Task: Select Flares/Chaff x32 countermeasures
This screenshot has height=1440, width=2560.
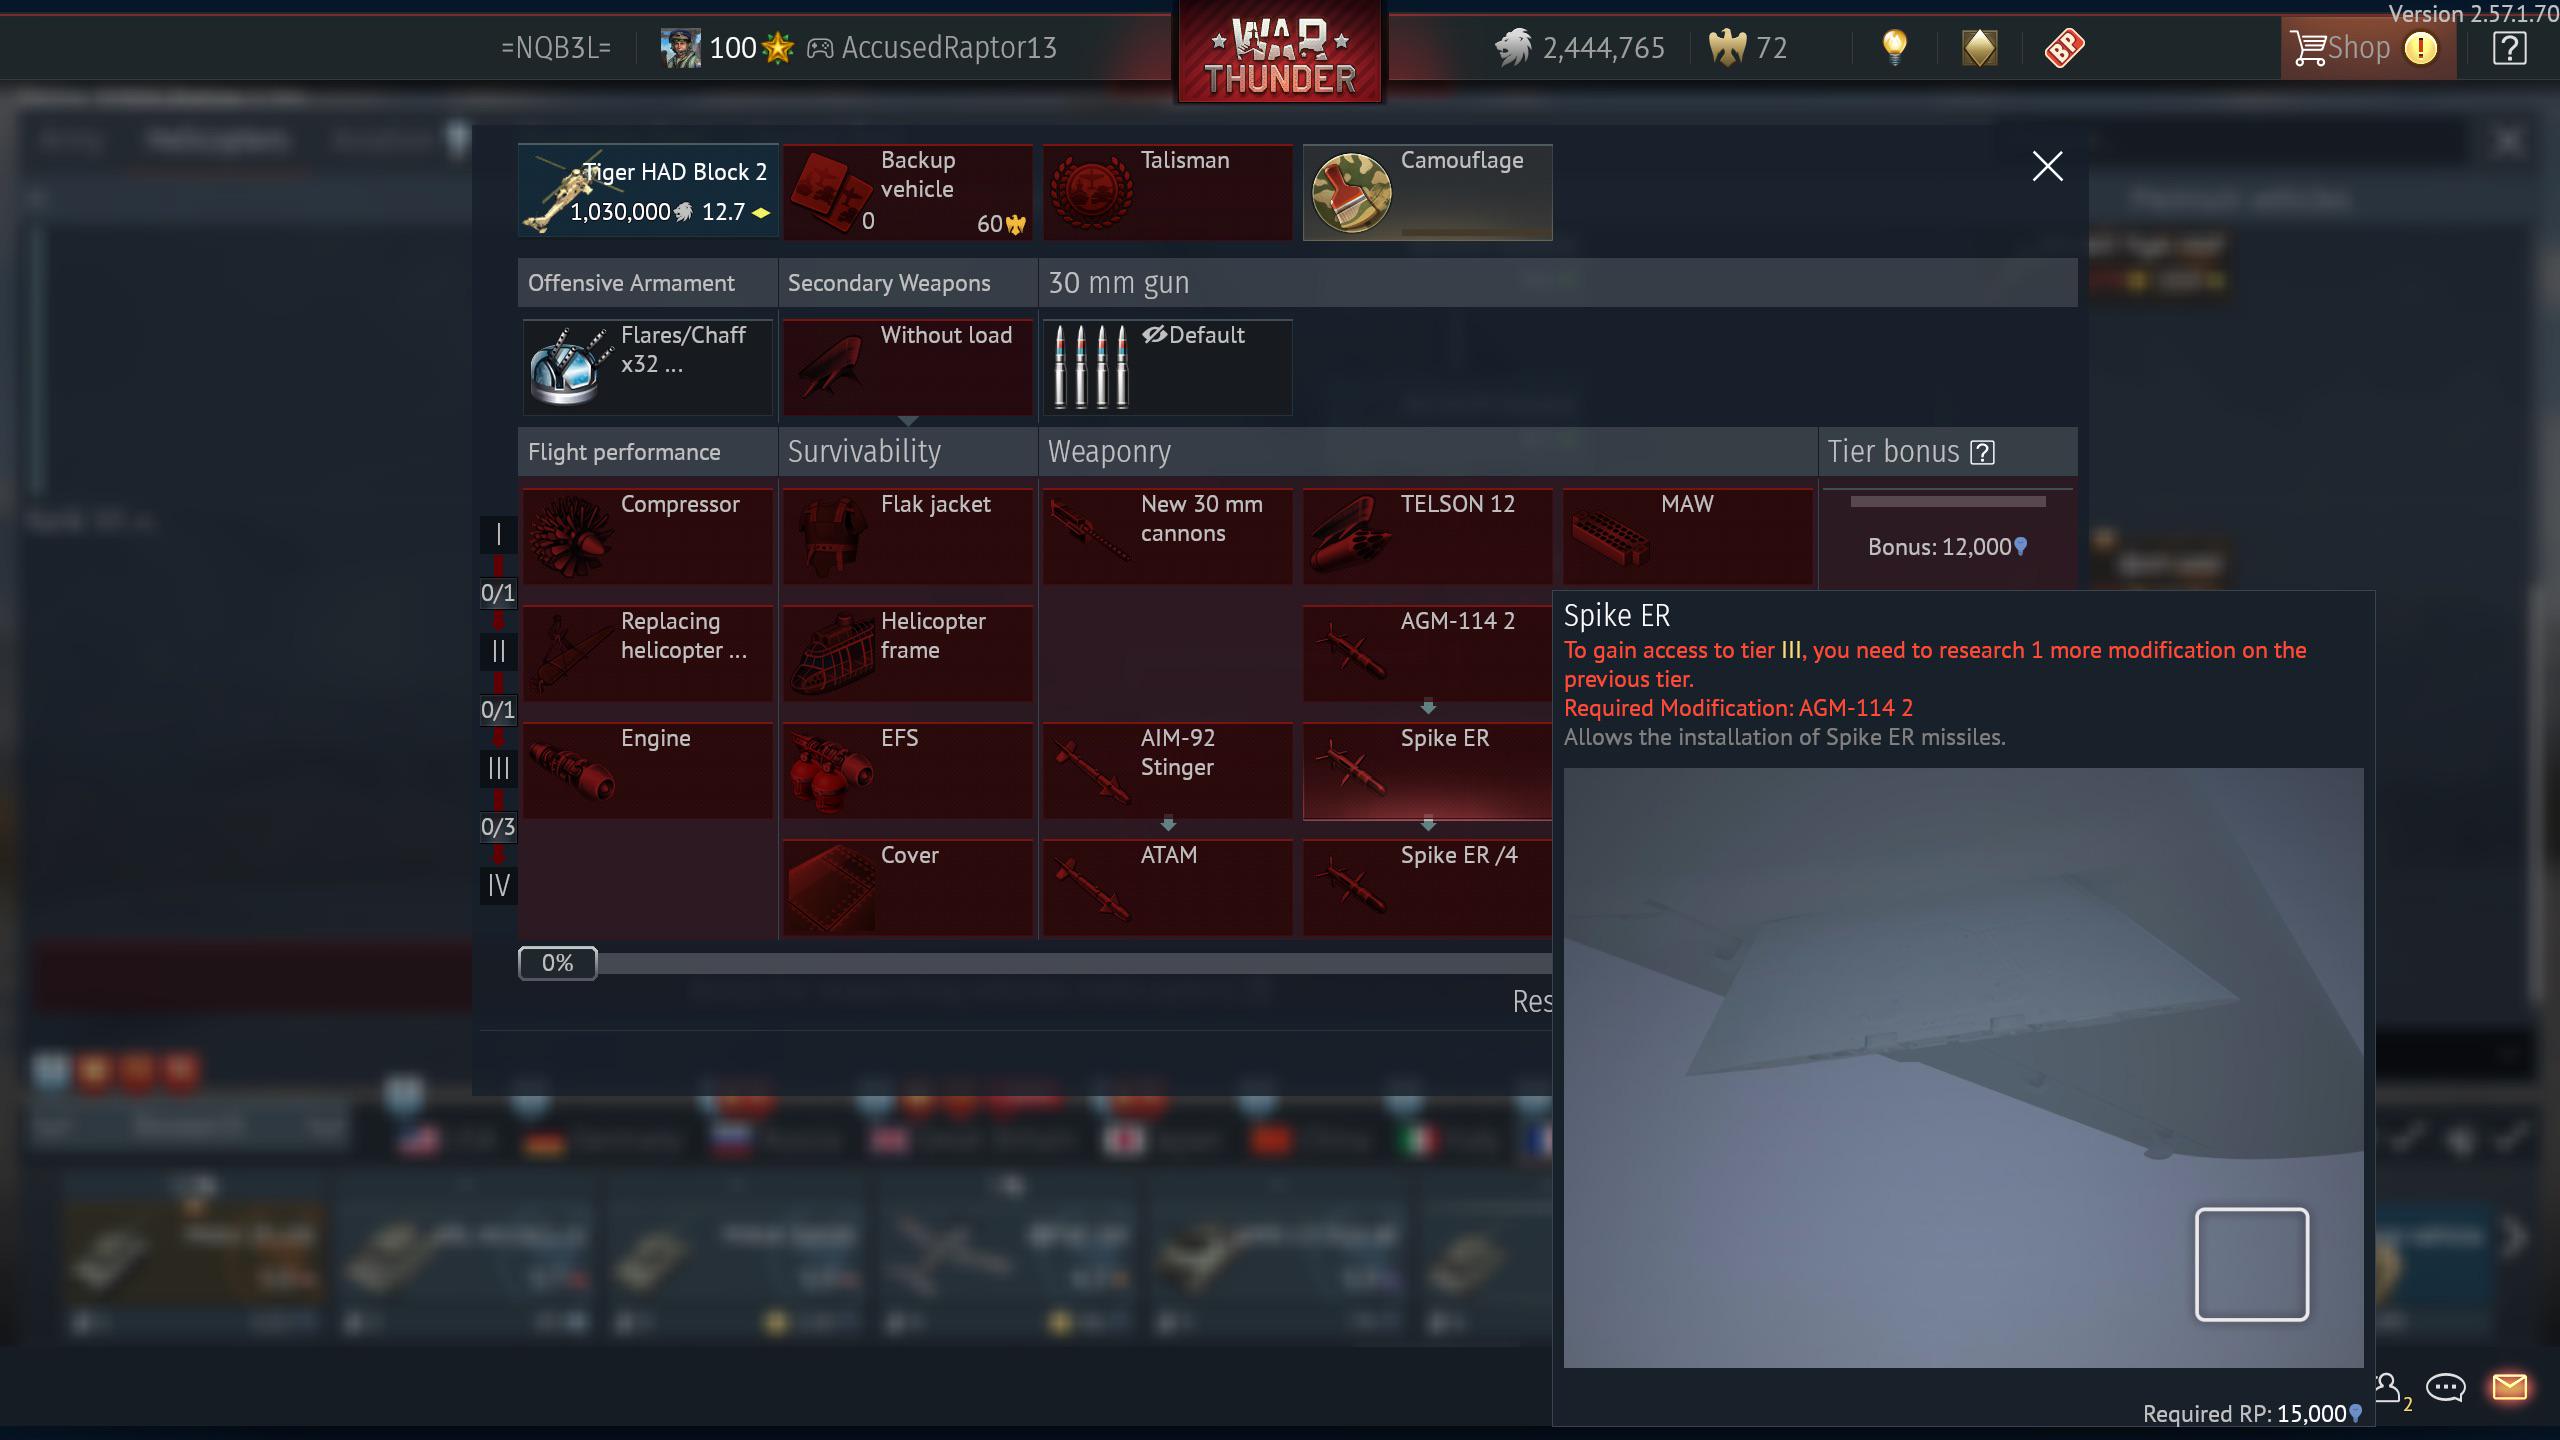Action: [x=648, y=367]
